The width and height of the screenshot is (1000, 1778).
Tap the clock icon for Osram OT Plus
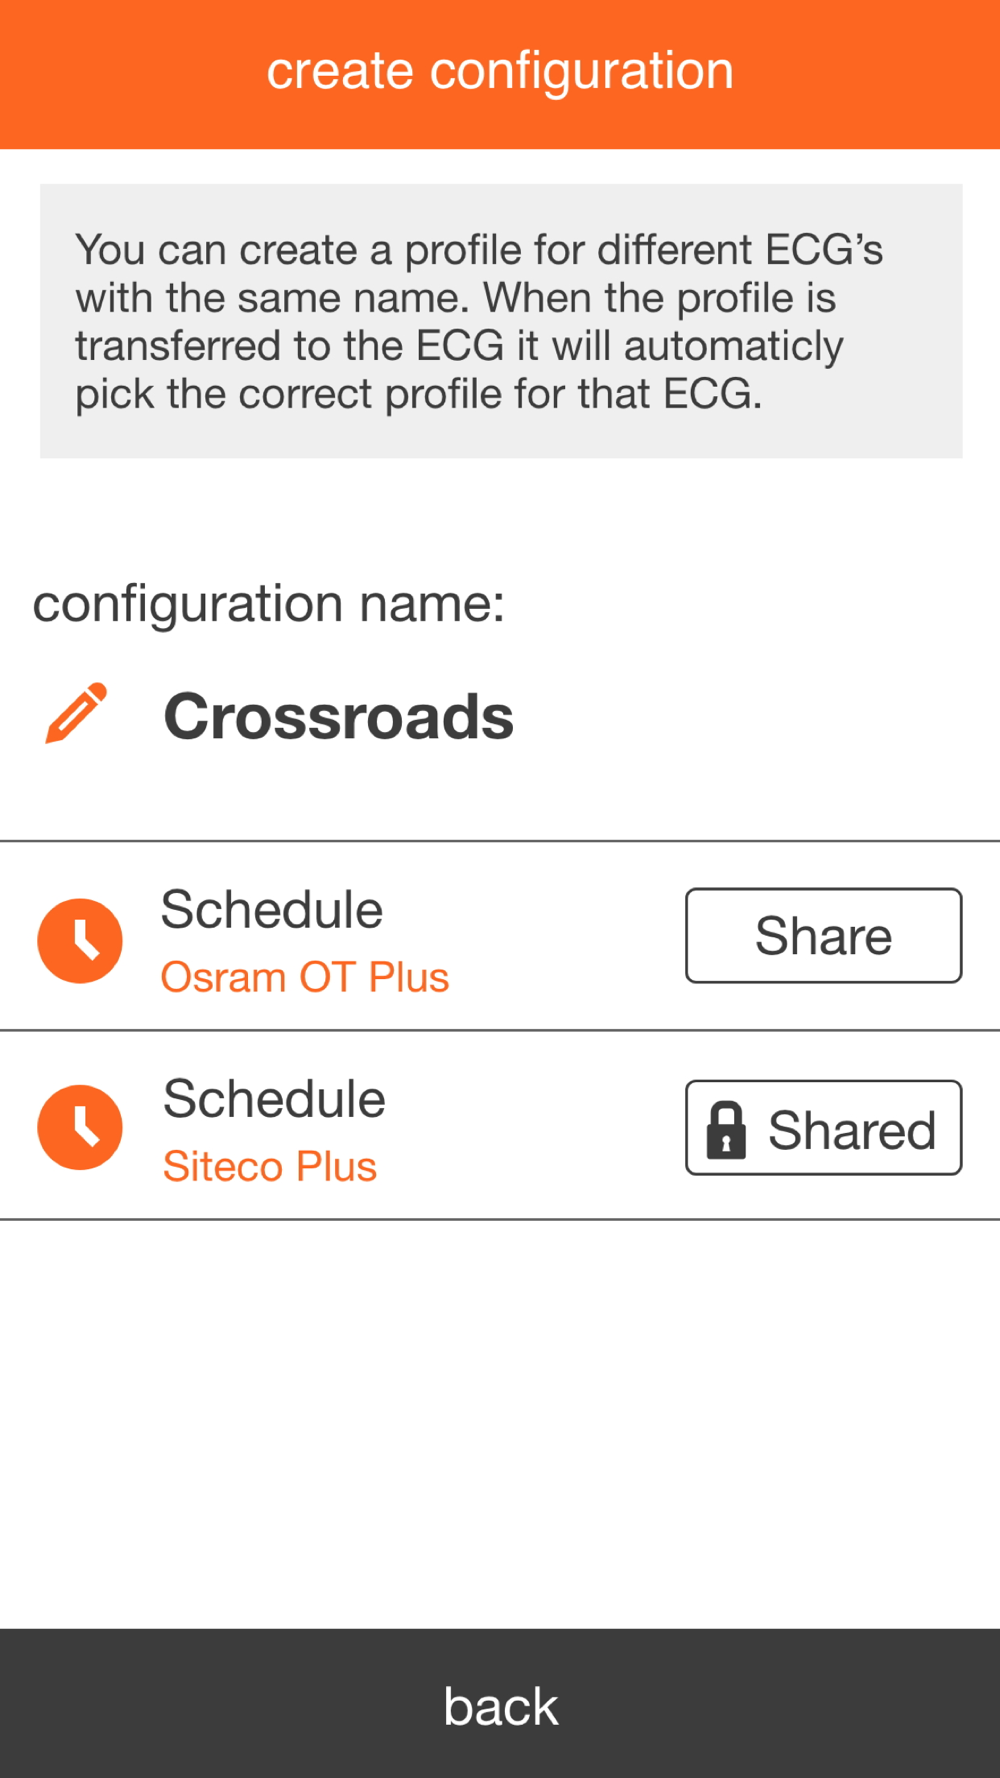(80, 940)
